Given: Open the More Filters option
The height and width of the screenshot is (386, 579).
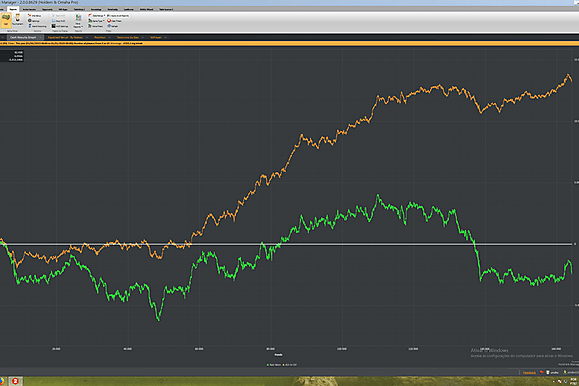Looking at the screenshot, I should [x=96, y=26].
